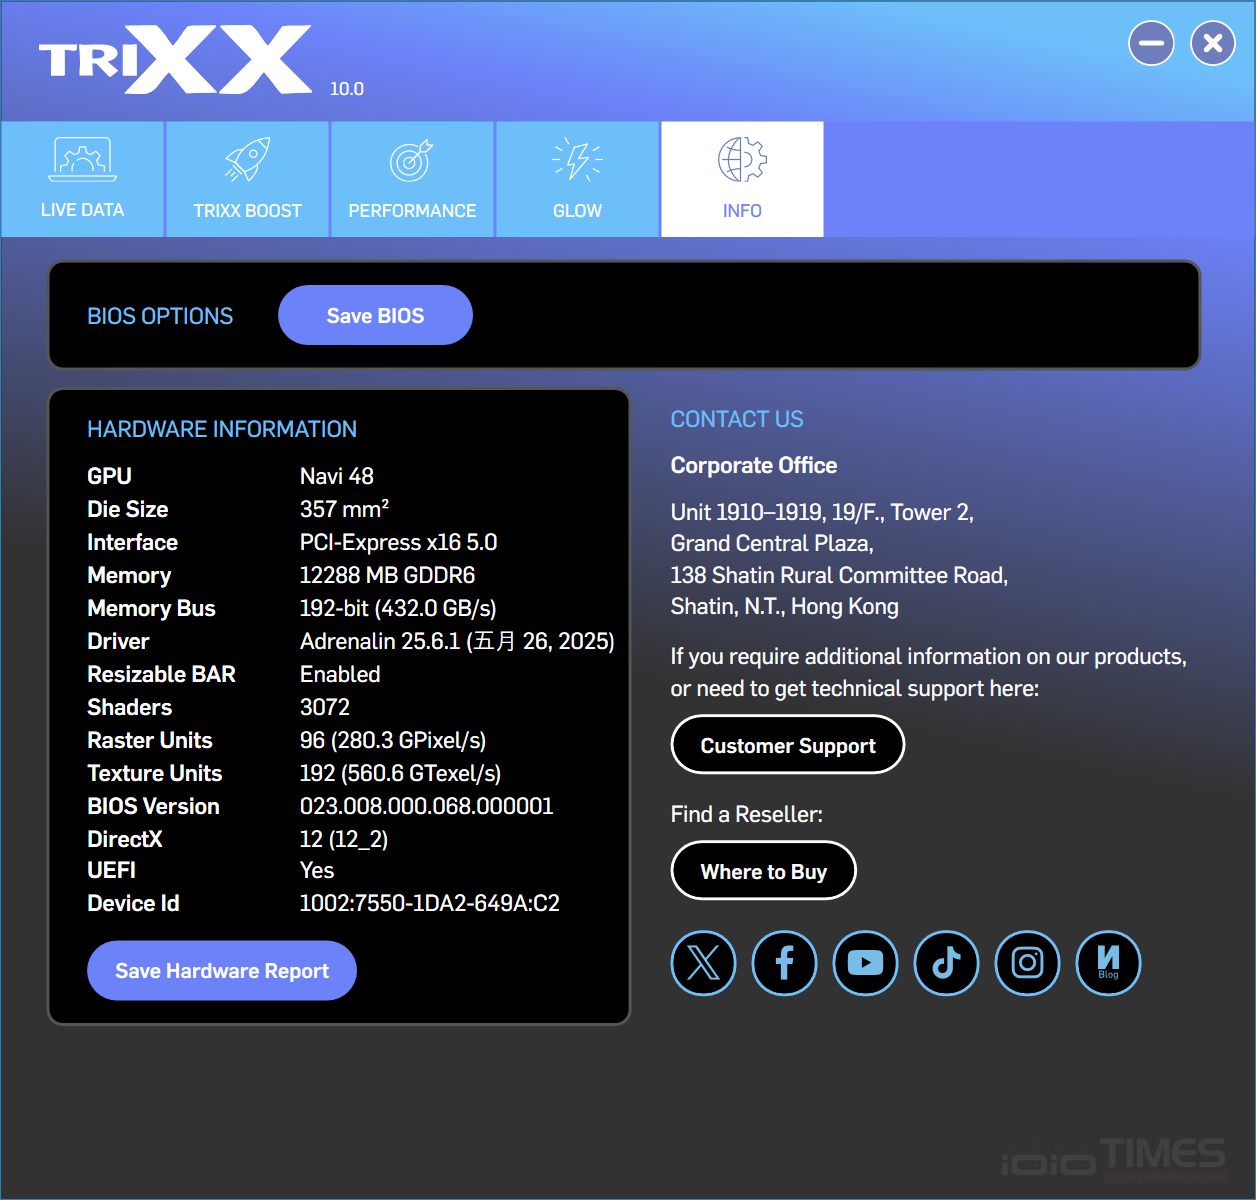The height and width of the screenshot is (1200, 1256).
Task: Click the CONTACT US heading
Action: (737, 419)
